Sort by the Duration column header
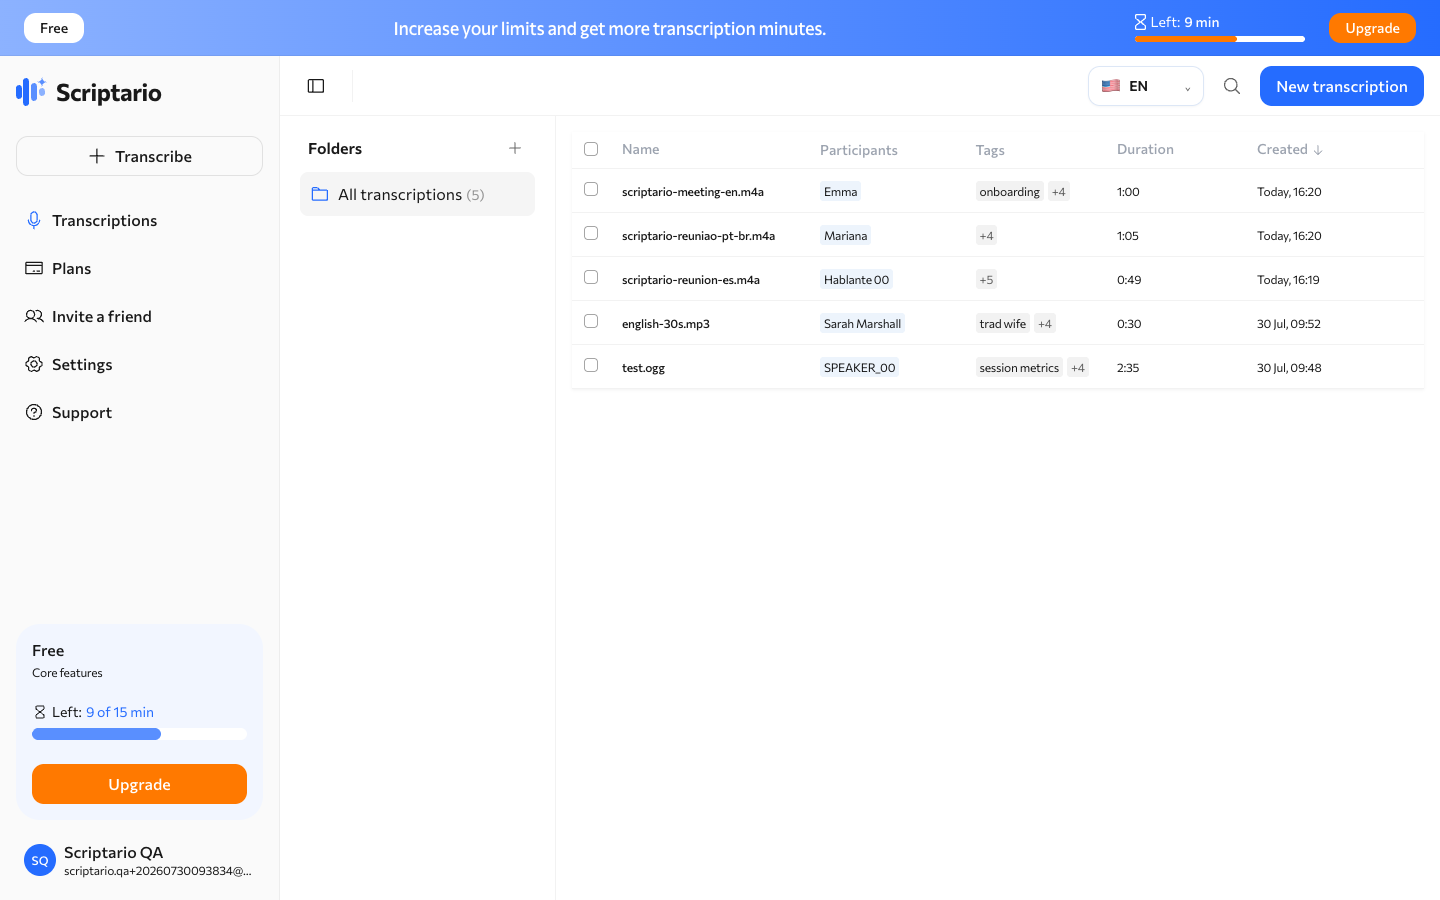This screenshot has width=1440, height=900. (x=1145, y=149)
